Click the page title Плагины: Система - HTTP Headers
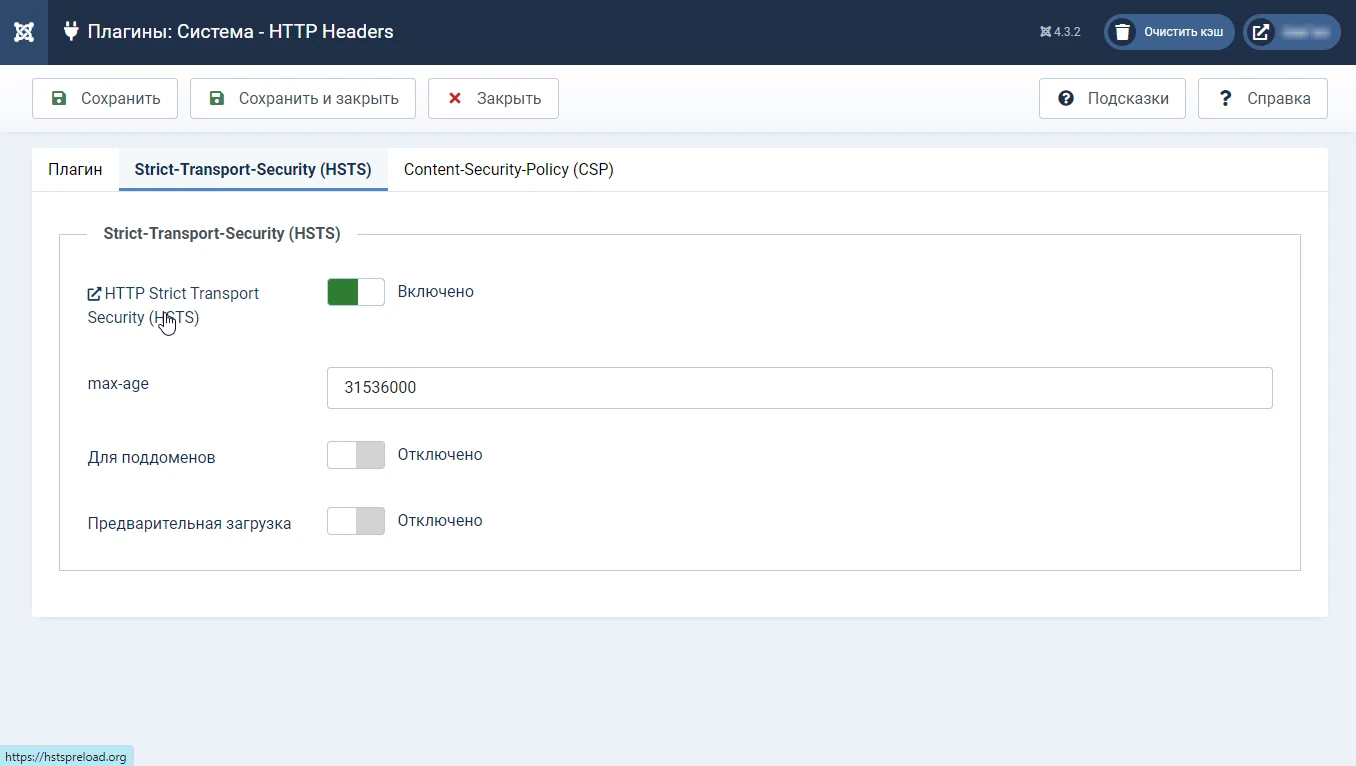The width and height of the screenshot is (1356, 766). (241, 32)
